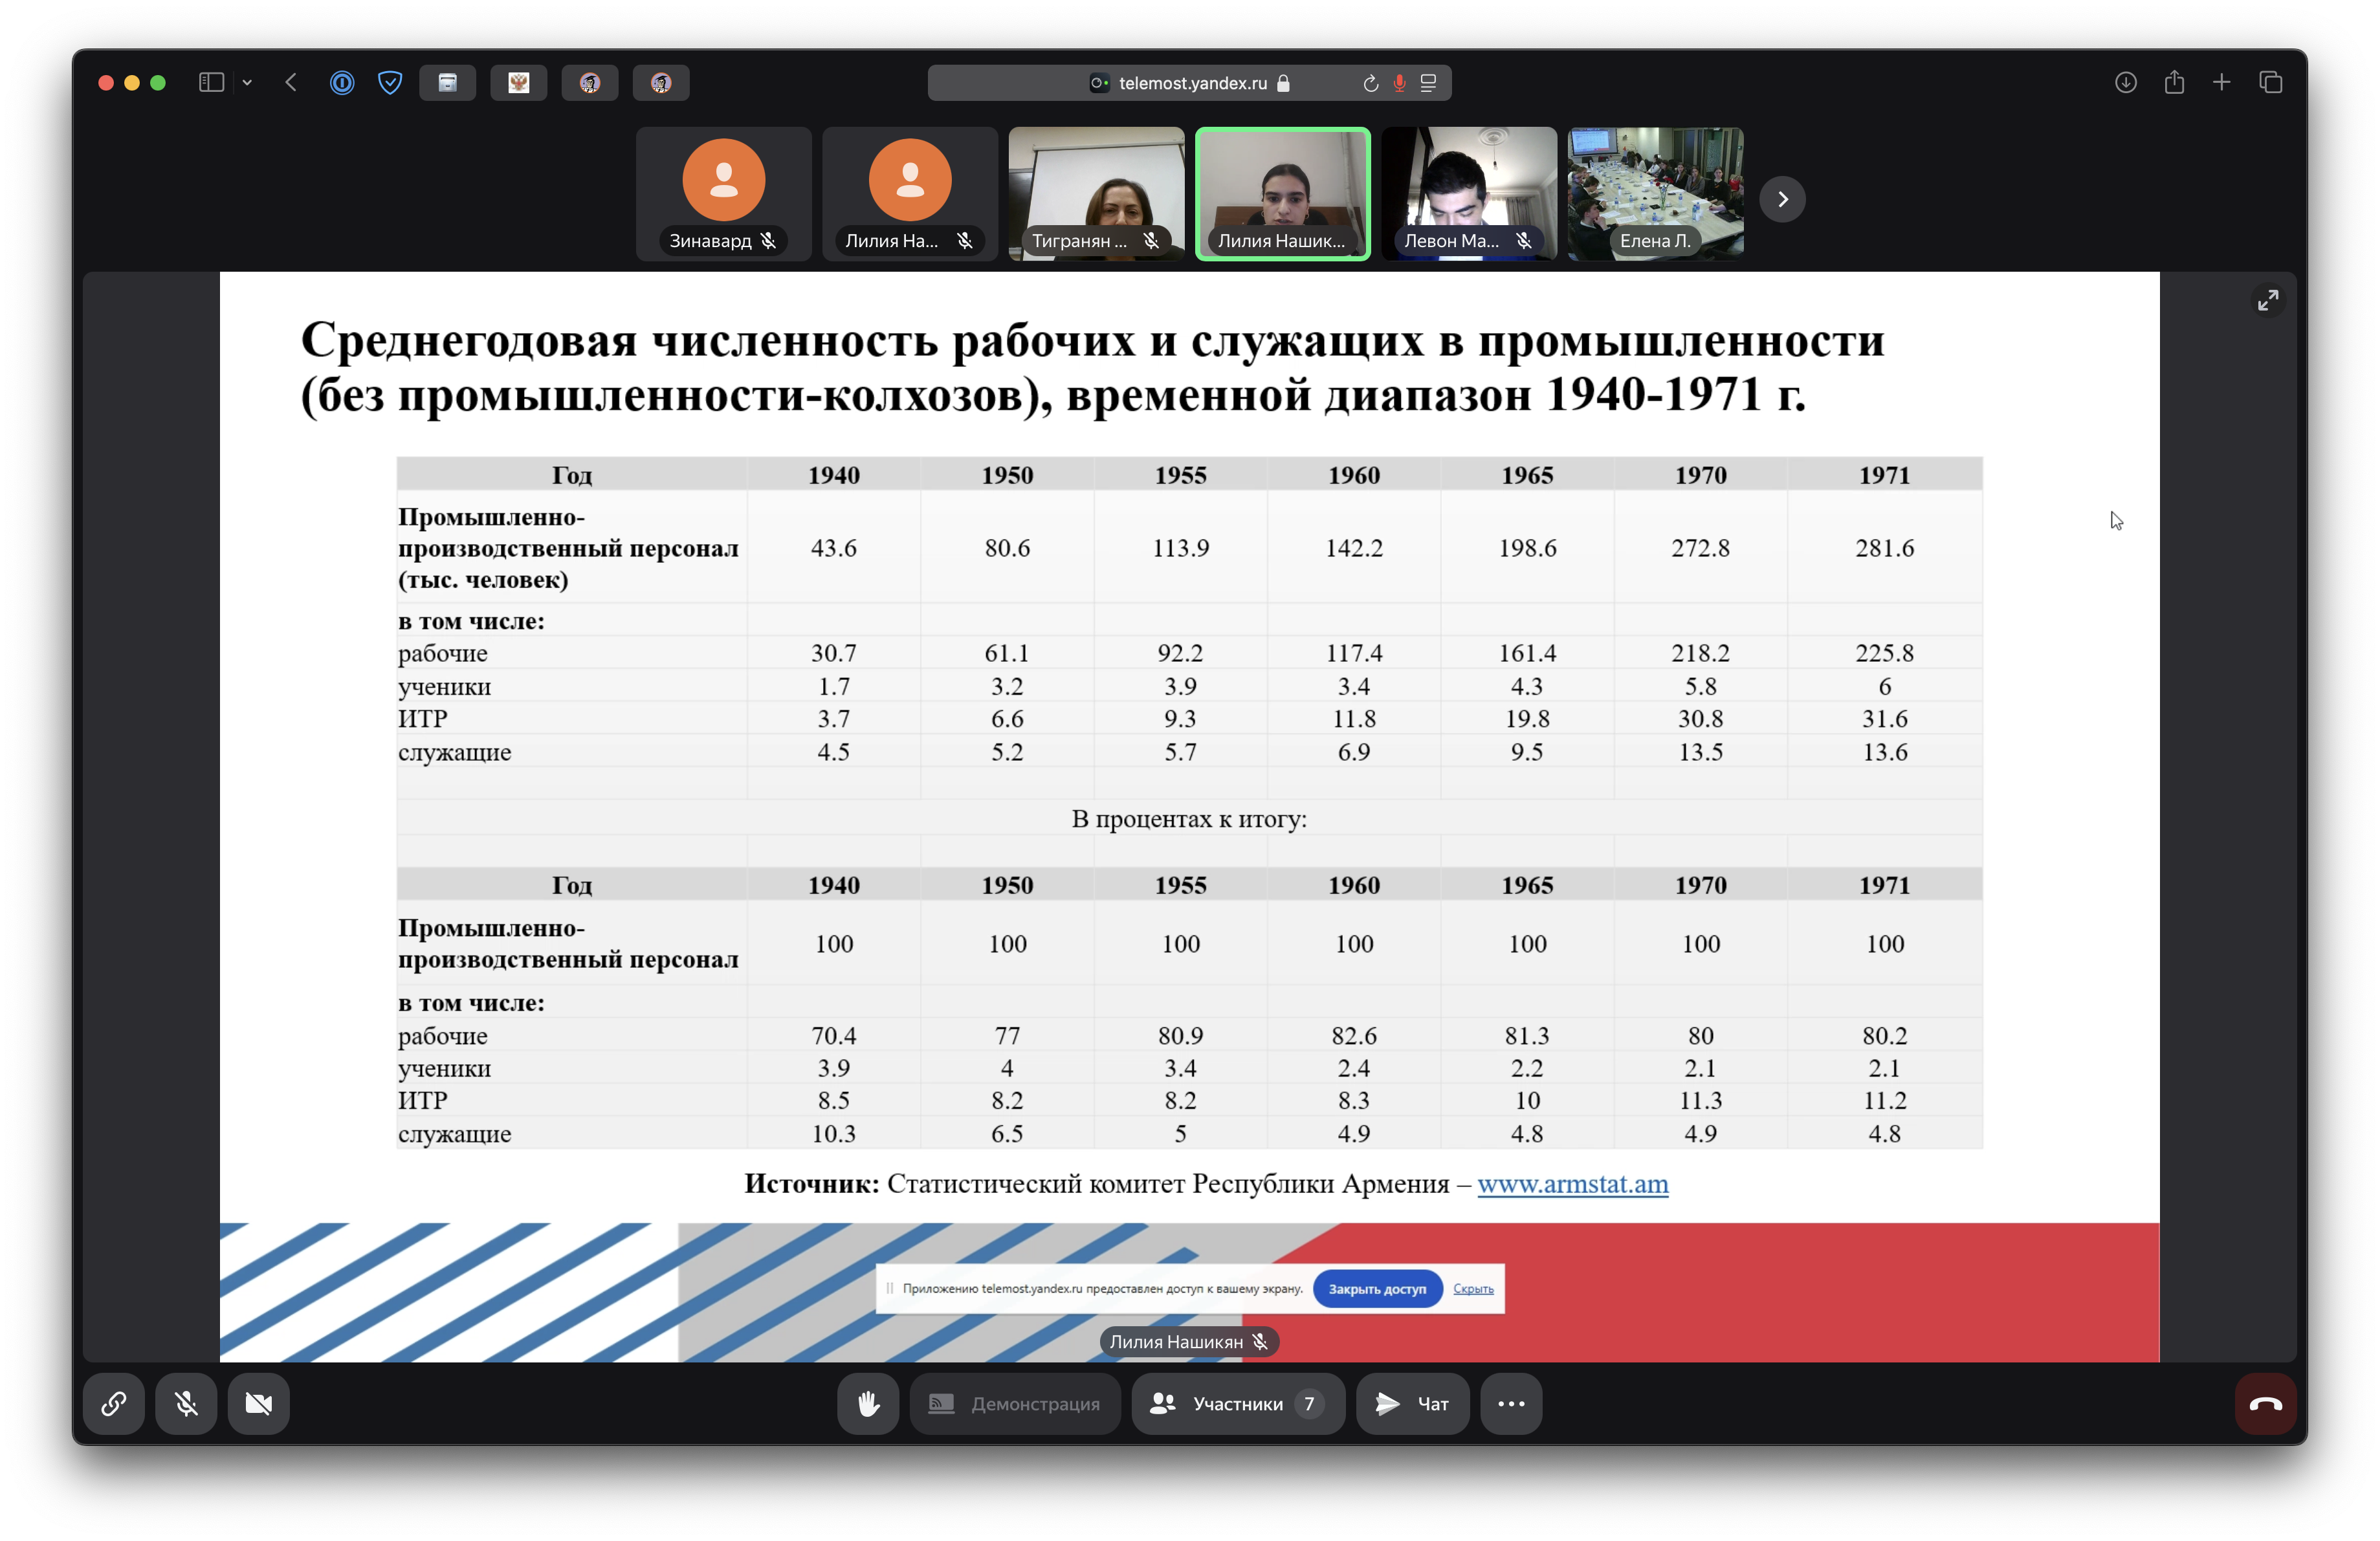Copy the meeting link with link icon

[x=114, y=1404]
